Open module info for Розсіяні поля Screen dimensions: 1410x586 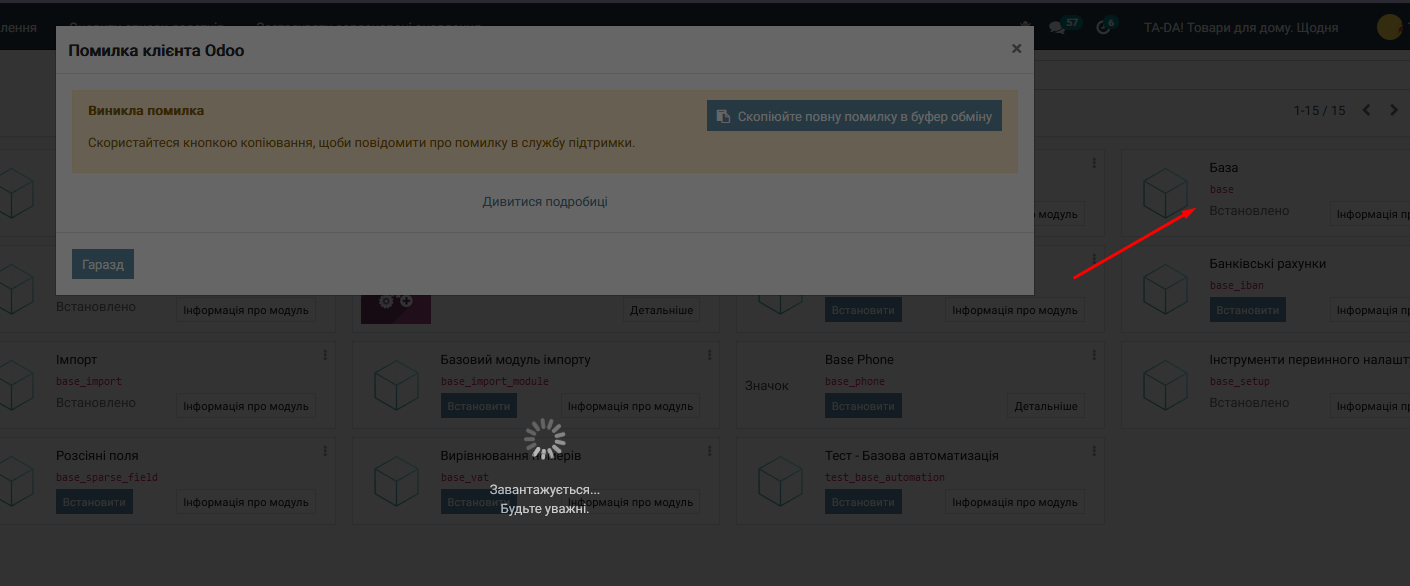click(x=246, y=502)
